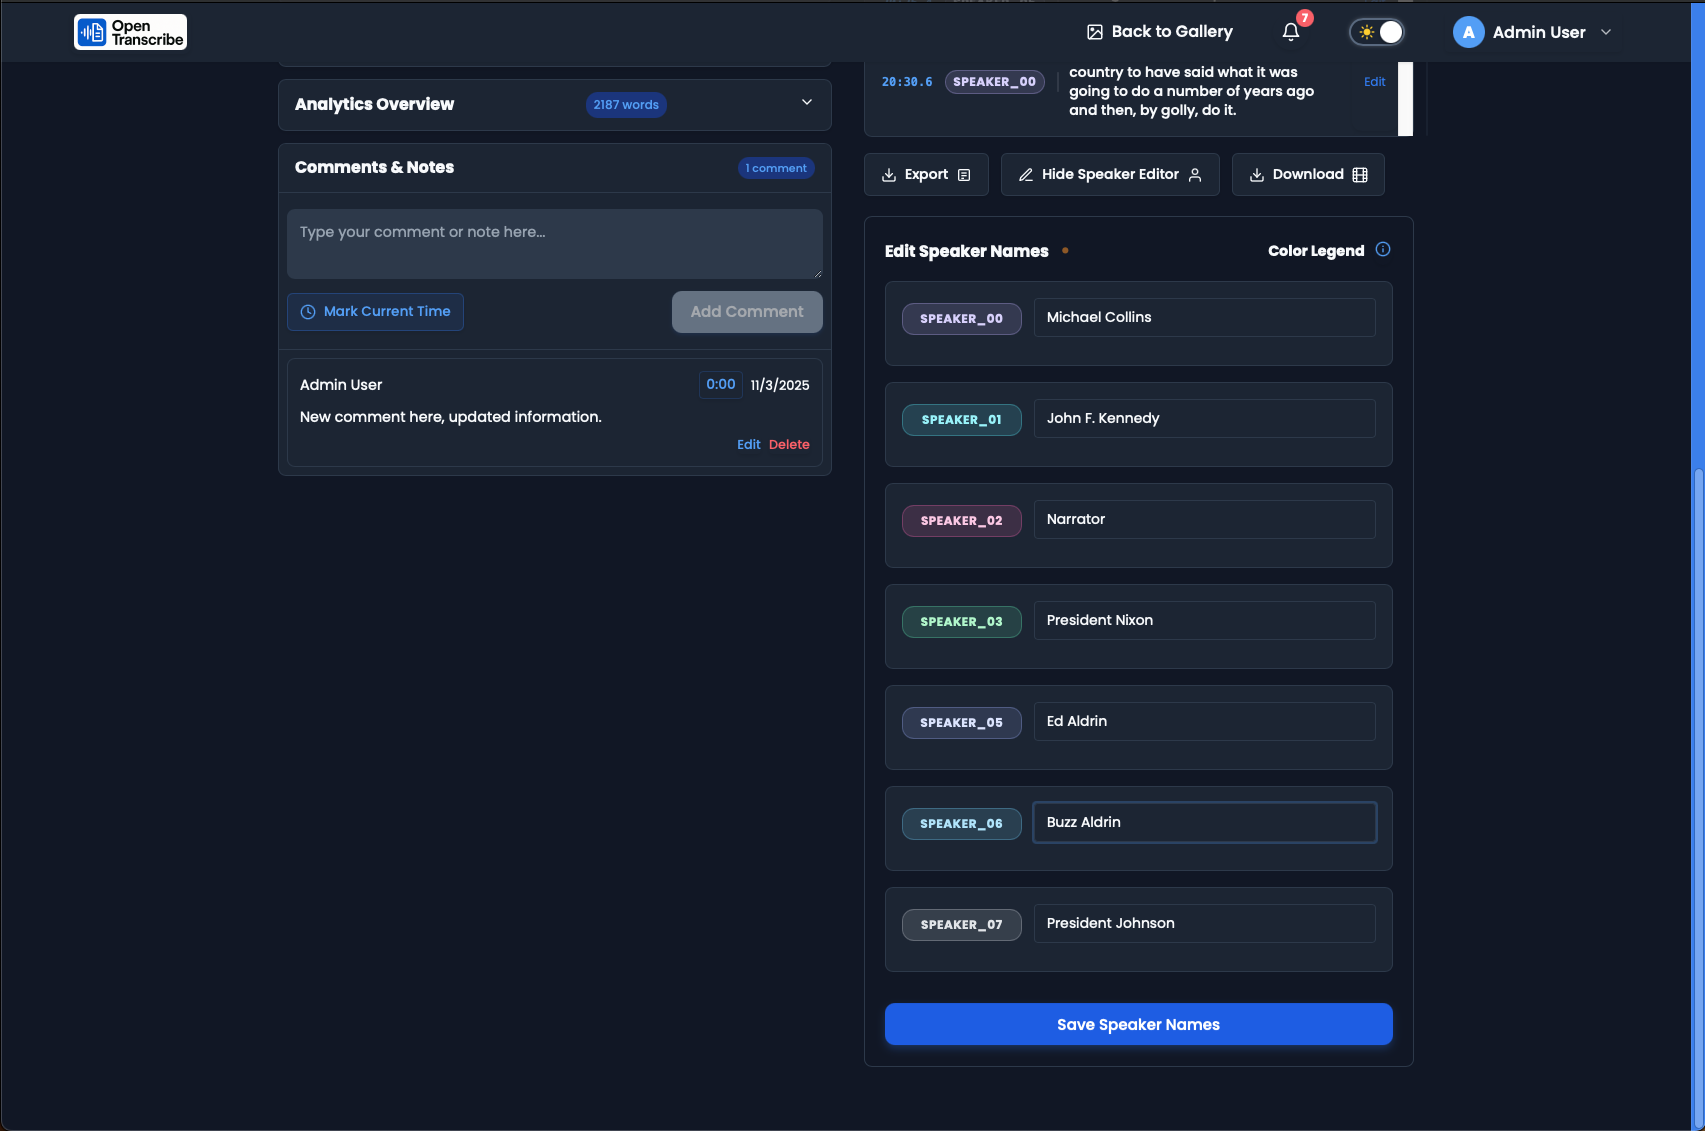Delete the Admin User comment
The image size is (1705, 1131).
pyautogui.click(x=789, y=445)
